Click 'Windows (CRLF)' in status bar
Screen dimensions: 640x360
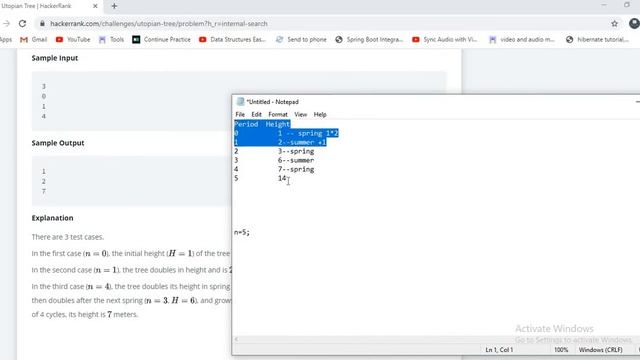pos(600,350)
